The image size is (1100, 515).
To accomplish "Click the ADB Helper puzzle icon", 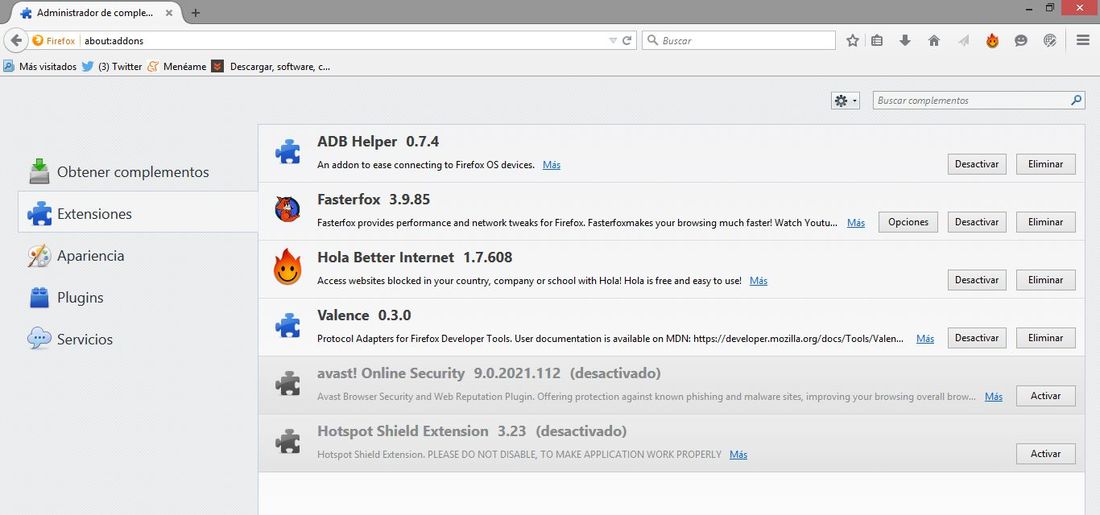I will coord(288,152).
